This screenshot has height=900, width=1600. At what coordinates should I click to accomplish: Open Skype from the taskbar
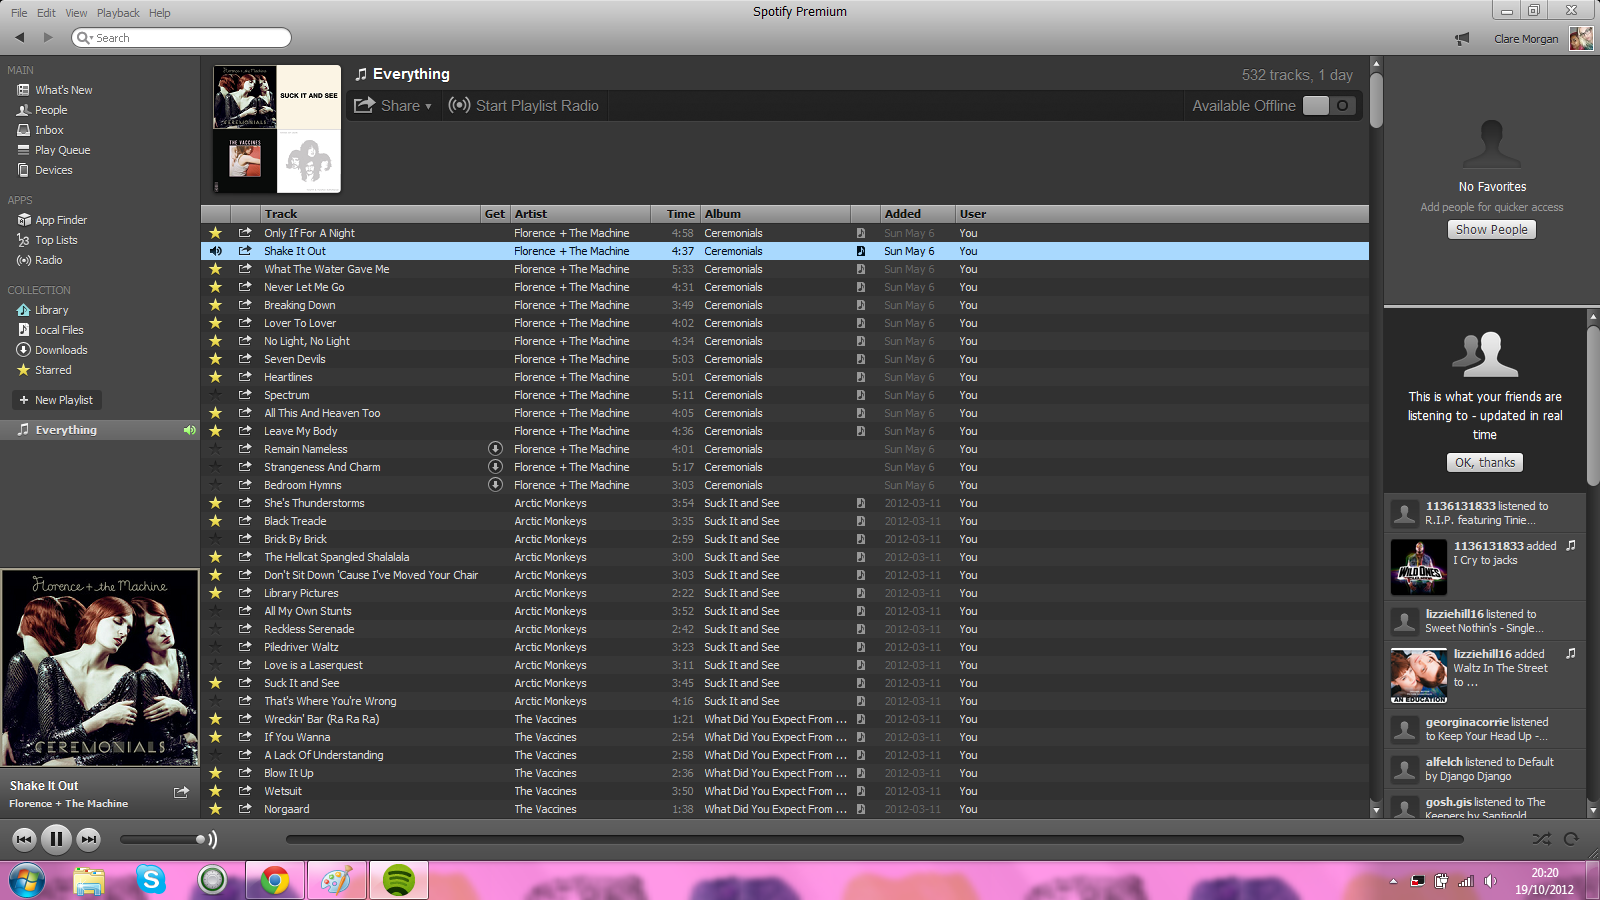[x=151, y=880]
